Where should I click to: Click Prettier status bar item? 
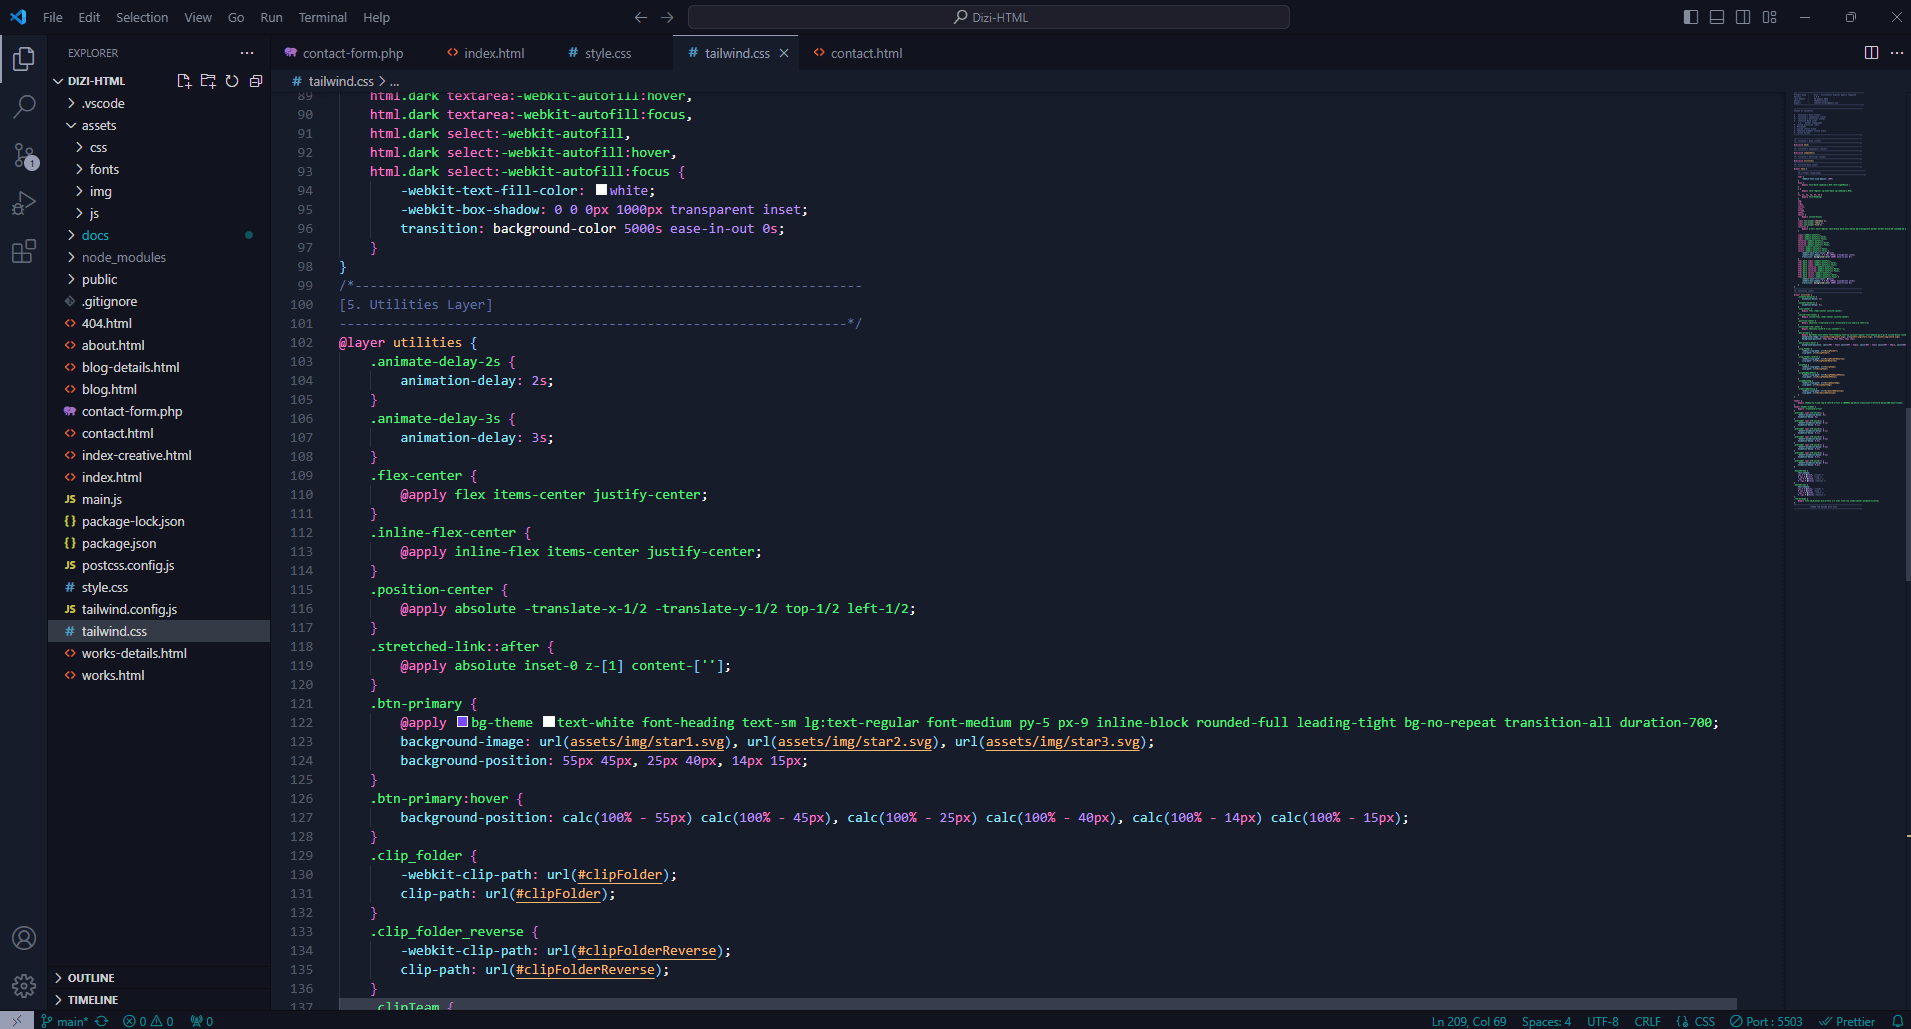(x=1847, y=1021)
